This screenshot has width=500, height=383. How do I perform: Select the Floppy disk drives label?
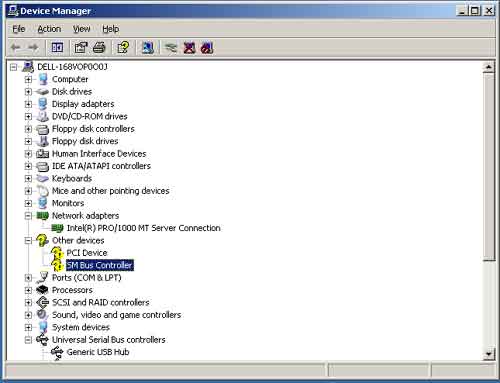(x=85, y=141)
